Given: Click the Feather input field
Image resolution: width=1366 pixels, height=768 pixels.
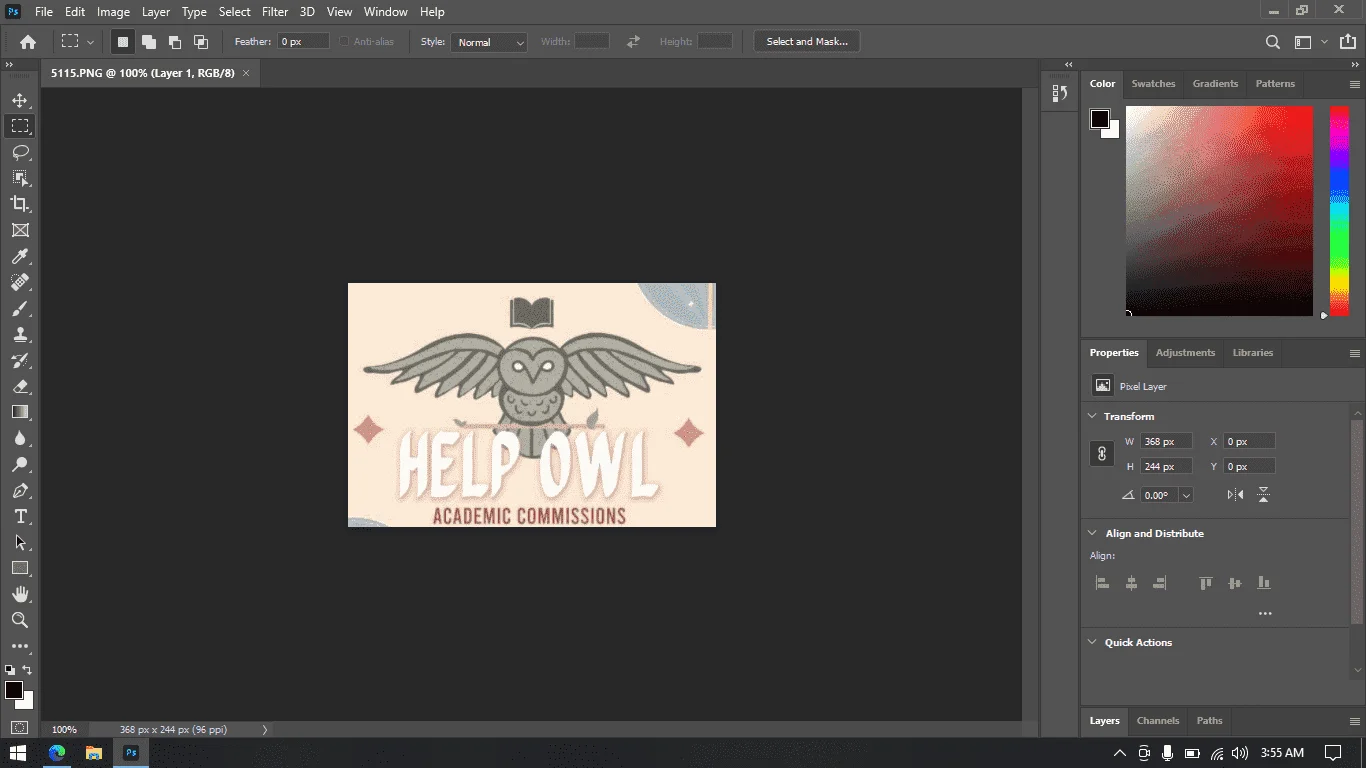Looking at the screenshot, I should click(x=303, y=42).
